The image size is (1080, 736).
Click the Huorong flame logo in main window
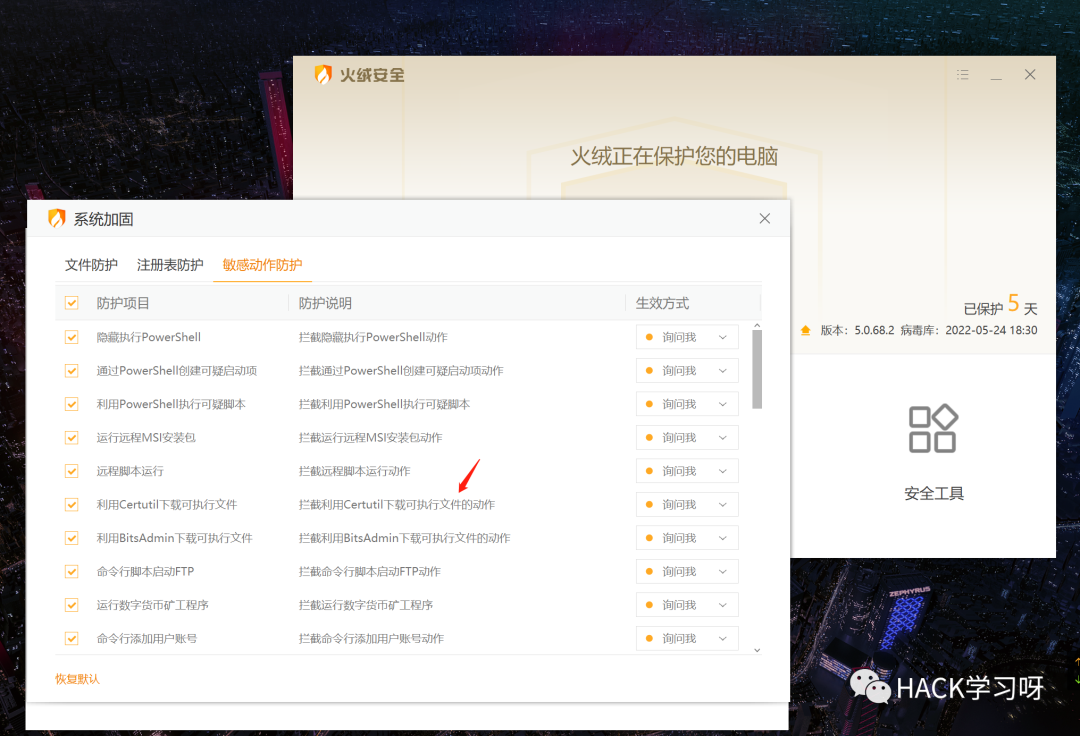coord(322,75)
